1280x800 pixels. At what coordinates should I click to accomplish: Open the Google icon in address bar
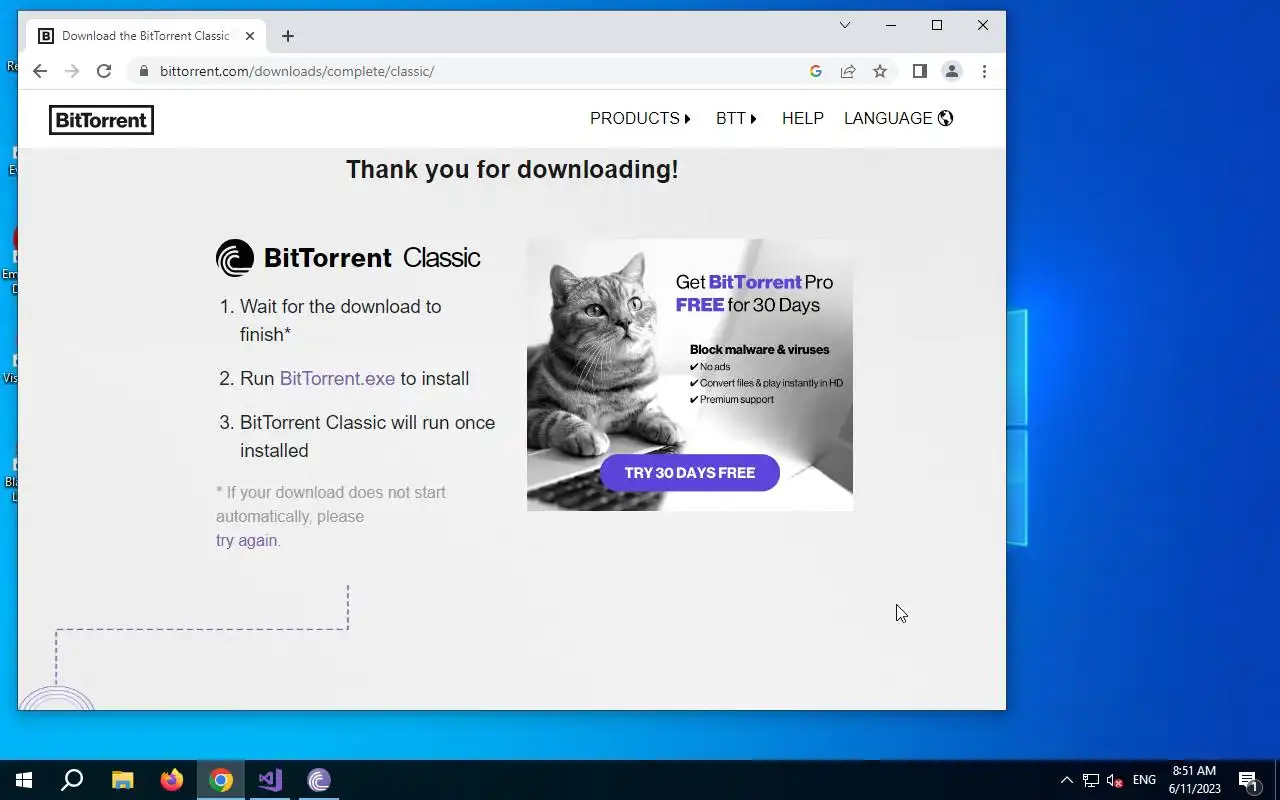[x=816, y=71]
